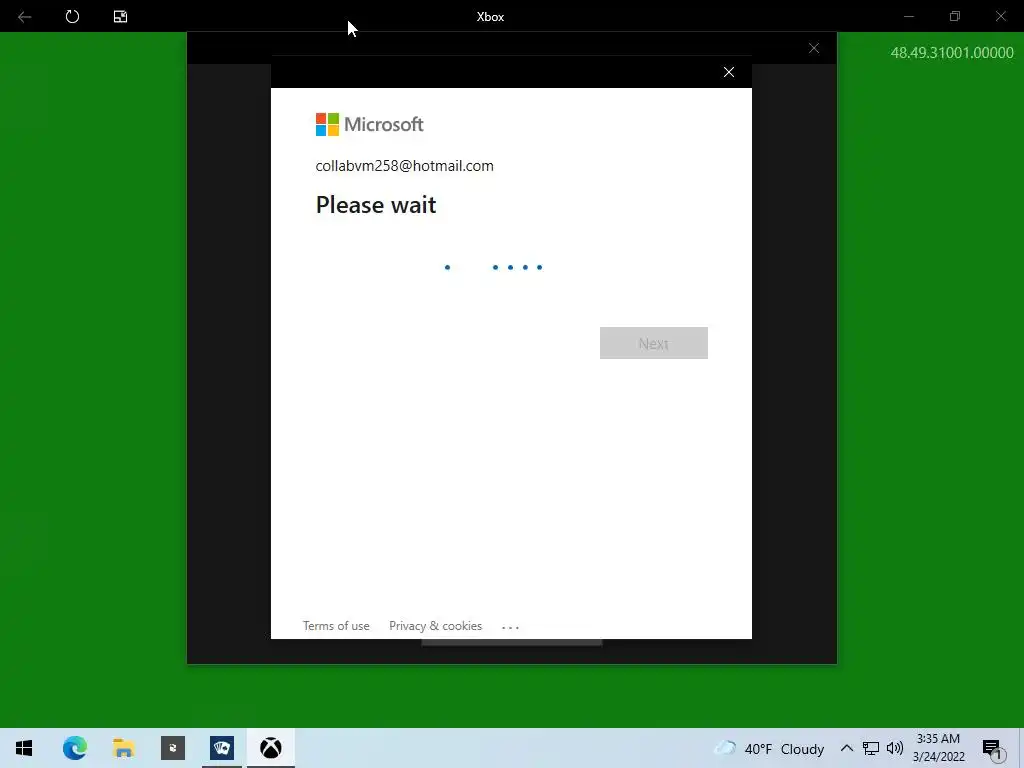1024x768 pixels.
Task: Open the weather widget 40°F Cloudy
Action: pyautogui.click(x=769, y=748)
